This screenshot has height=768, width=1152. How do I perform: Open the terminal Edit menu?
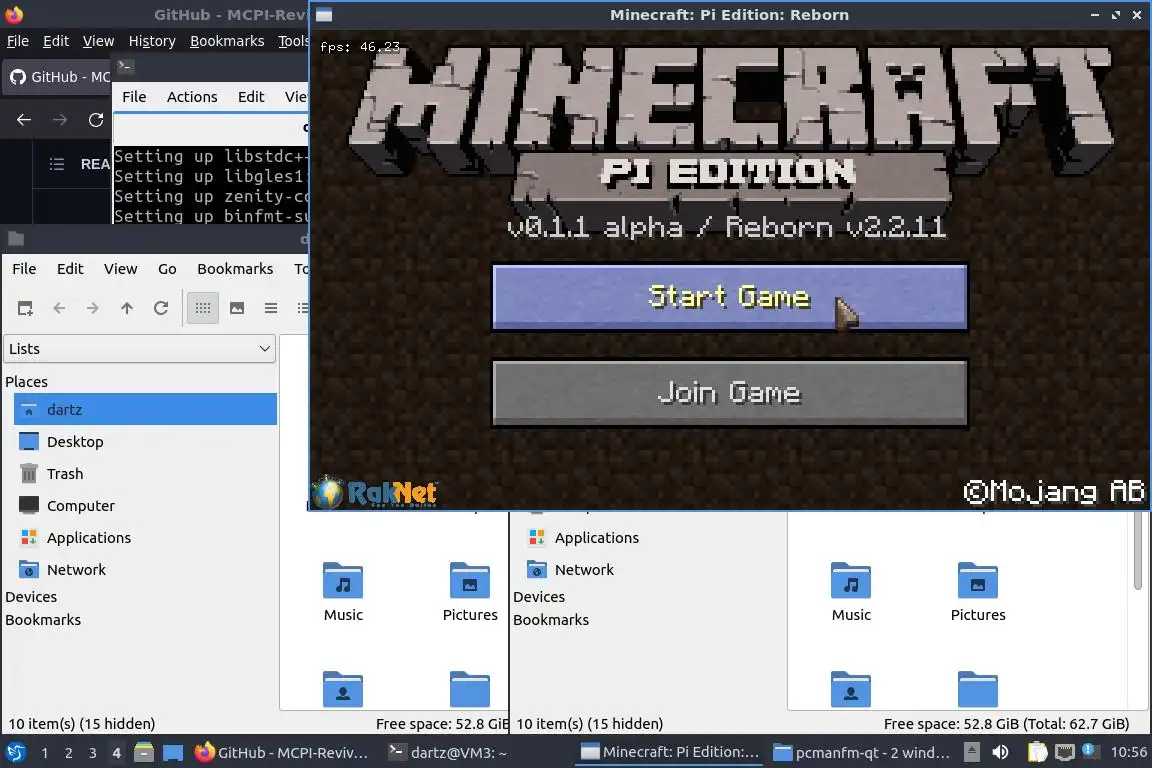pos(251,97)
